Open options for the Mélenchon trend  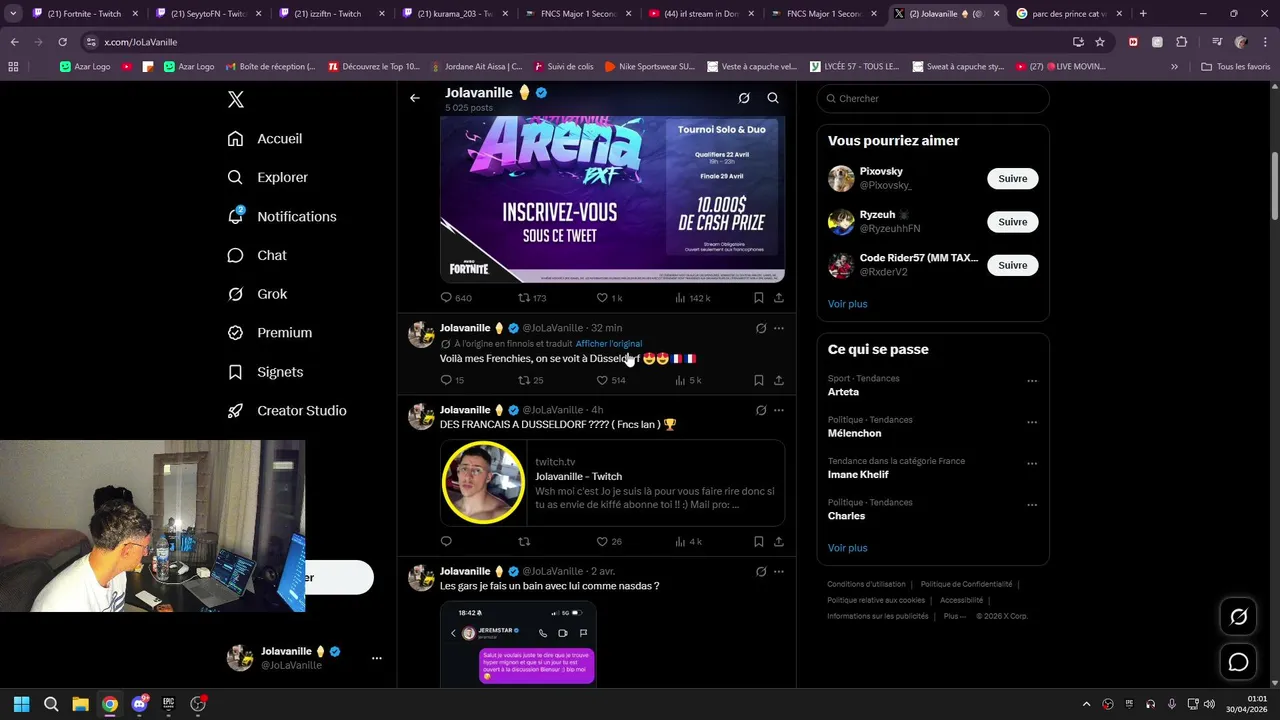pos(1032,422)
